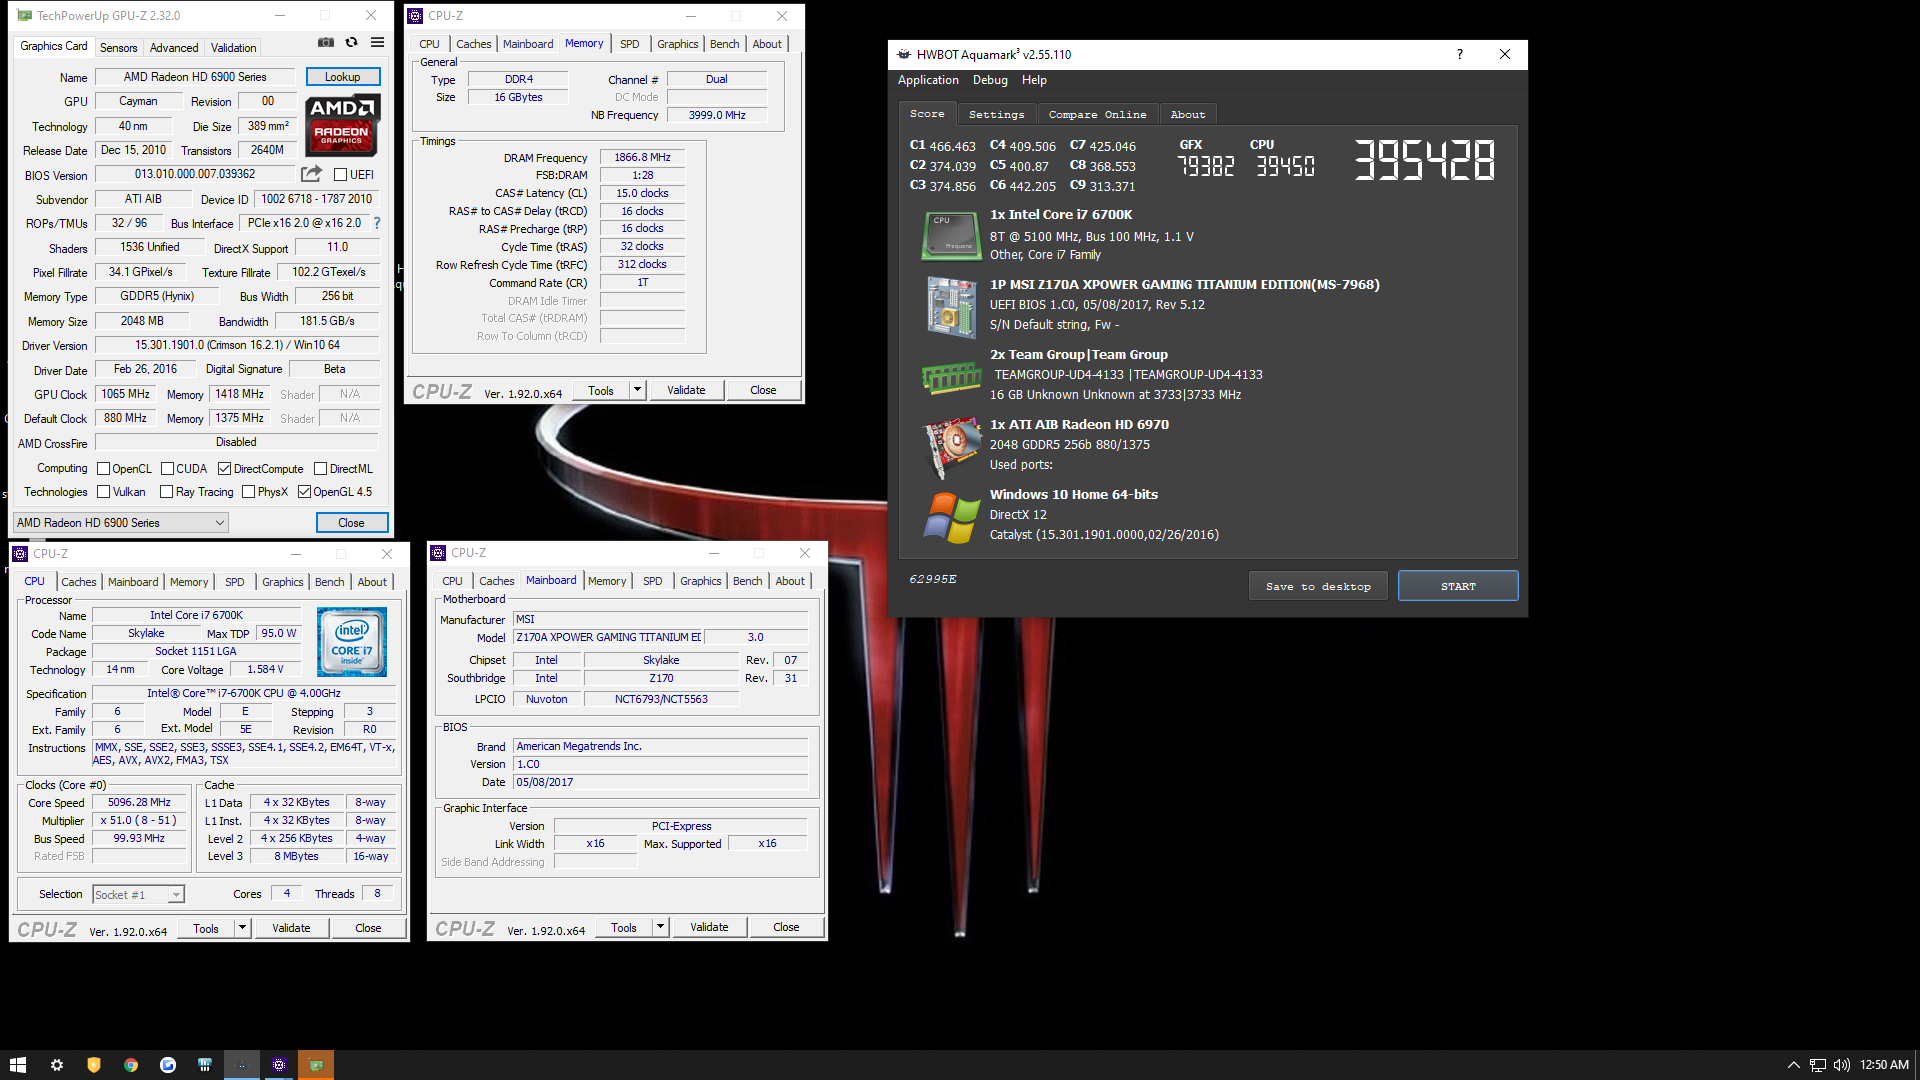Click the DRAM Frequency value 1866.8 MHz
The image size is (1920, 1080).
(642, 157)
